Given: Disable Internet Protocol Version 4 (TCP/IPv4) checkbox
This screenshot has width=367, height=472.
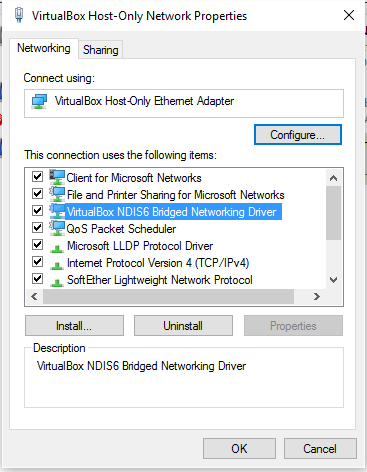Looking at the screenshot, I should (37, 262).
